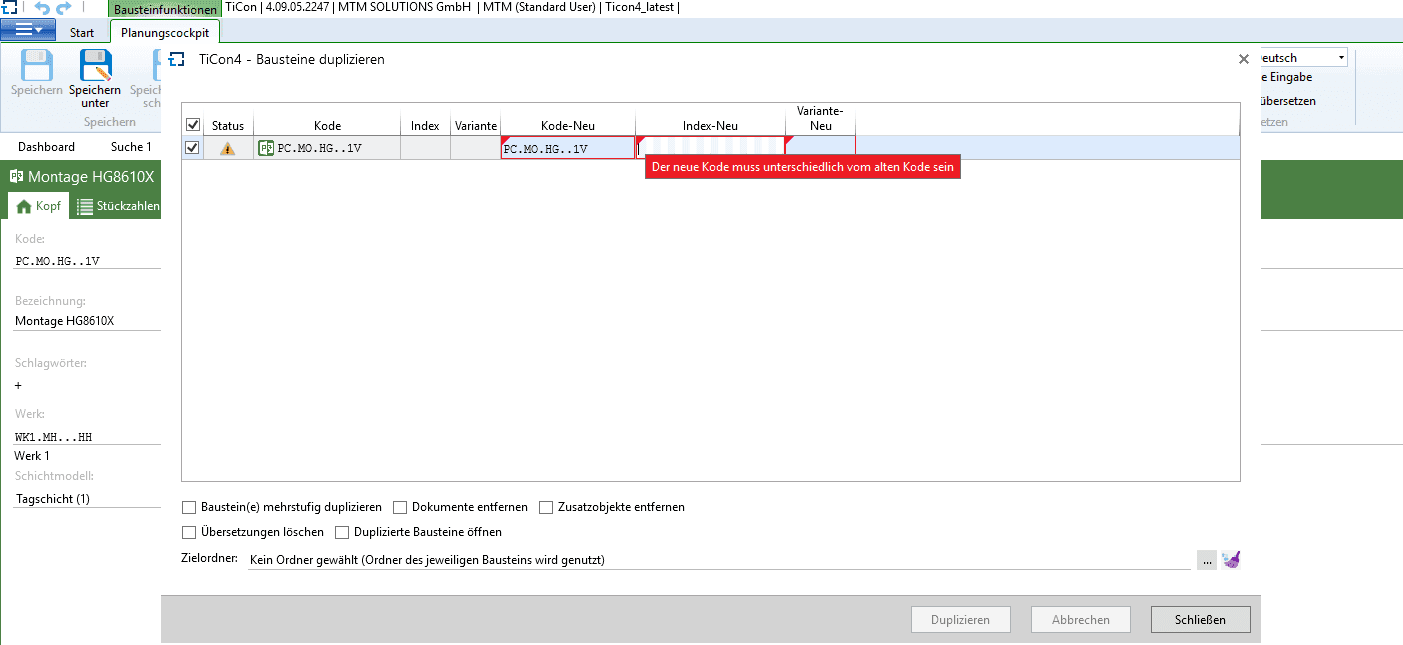The width and height of the screenshot is (1403, 645).
Task: Click the clear target folder broom icon
Action: pos(1231,560)
